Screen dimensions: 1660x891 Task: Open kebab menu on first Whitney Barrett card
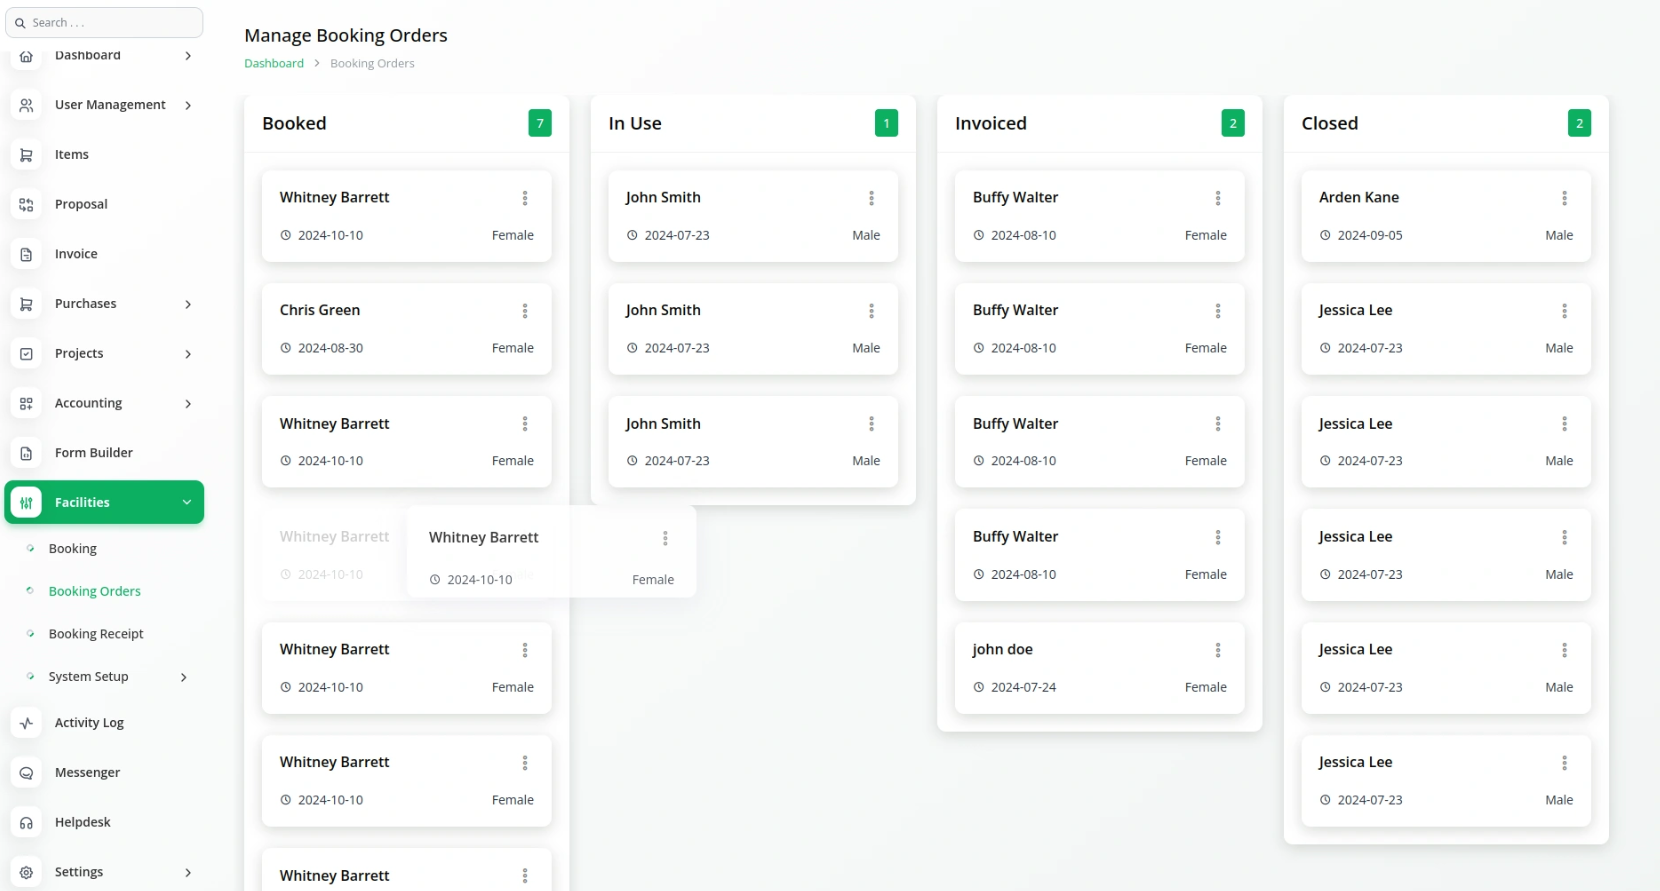coord(525,198)
